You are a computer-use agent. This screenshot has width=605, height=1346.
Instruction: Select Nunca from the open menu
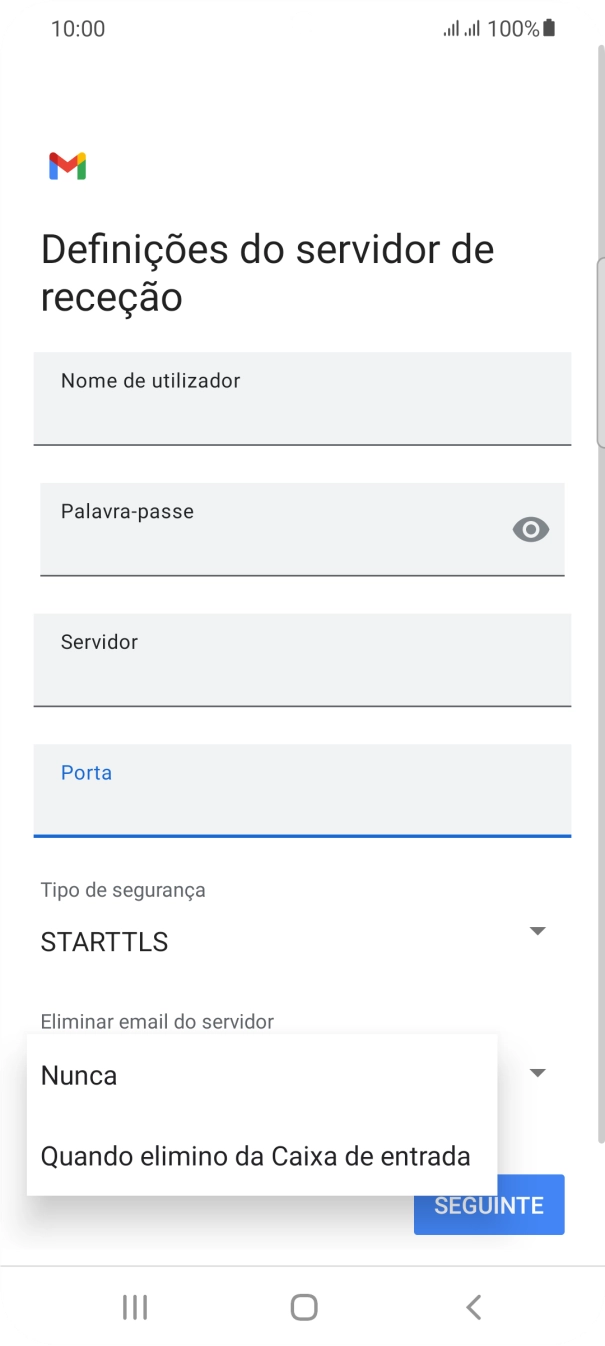pos(78,1075)
